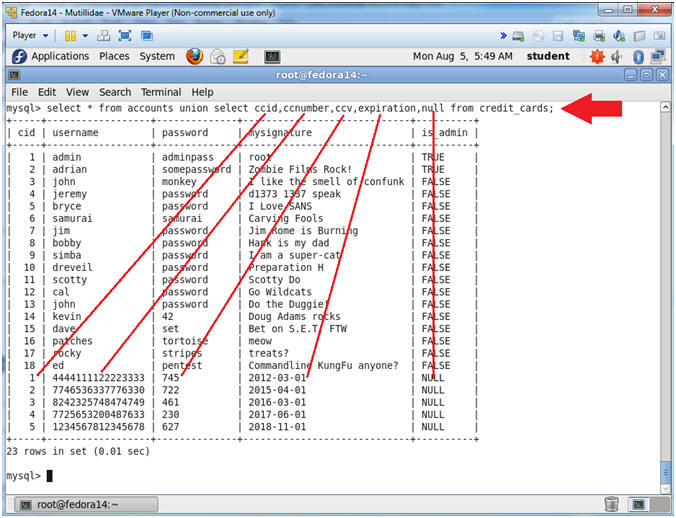Open the volume control speaker icon
This screenshot has width=676, height=518.
tap(617, 56)
